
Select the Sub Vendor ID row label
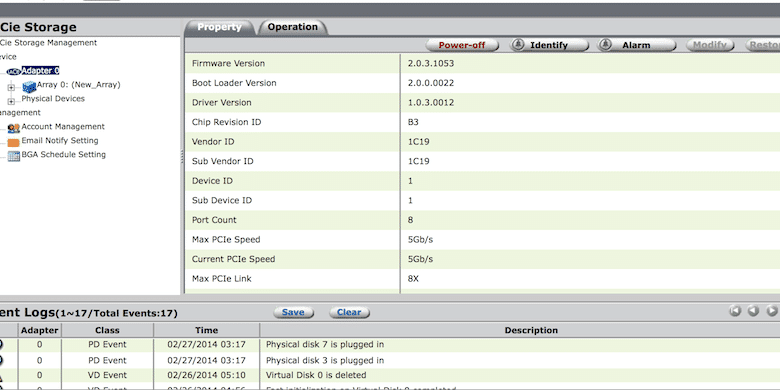(x=222, y=161)
